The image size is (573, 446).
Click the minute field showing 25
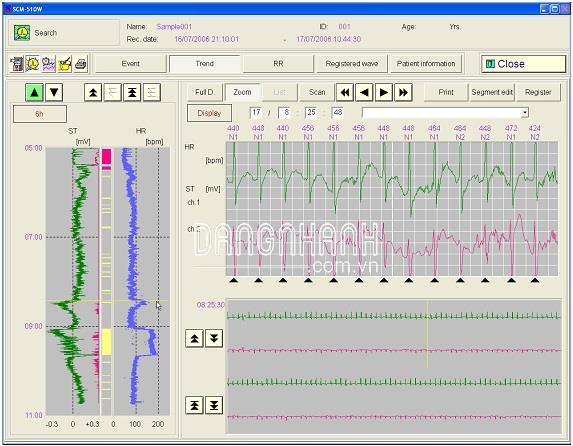[x=311, y=113]
